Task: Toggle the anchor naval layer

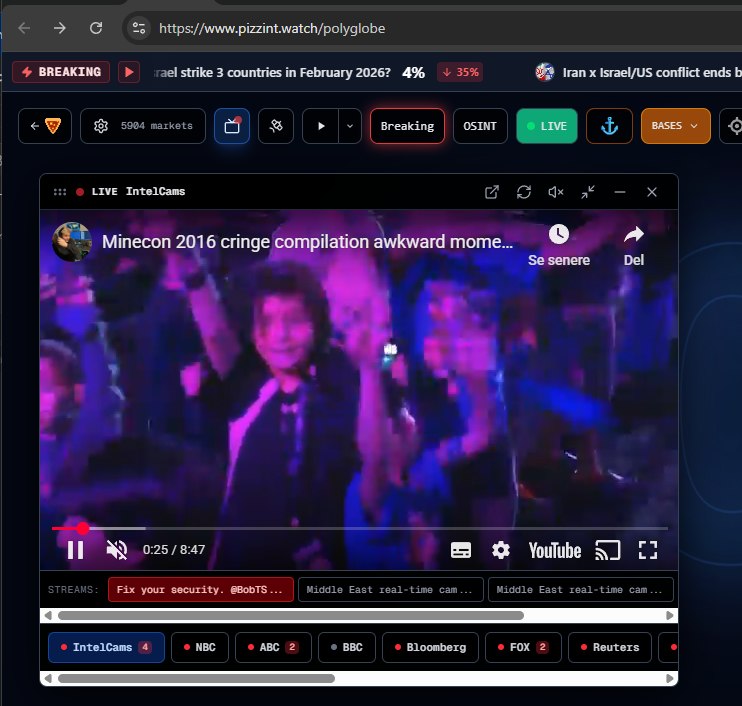Action: click(x=610, y=126)
